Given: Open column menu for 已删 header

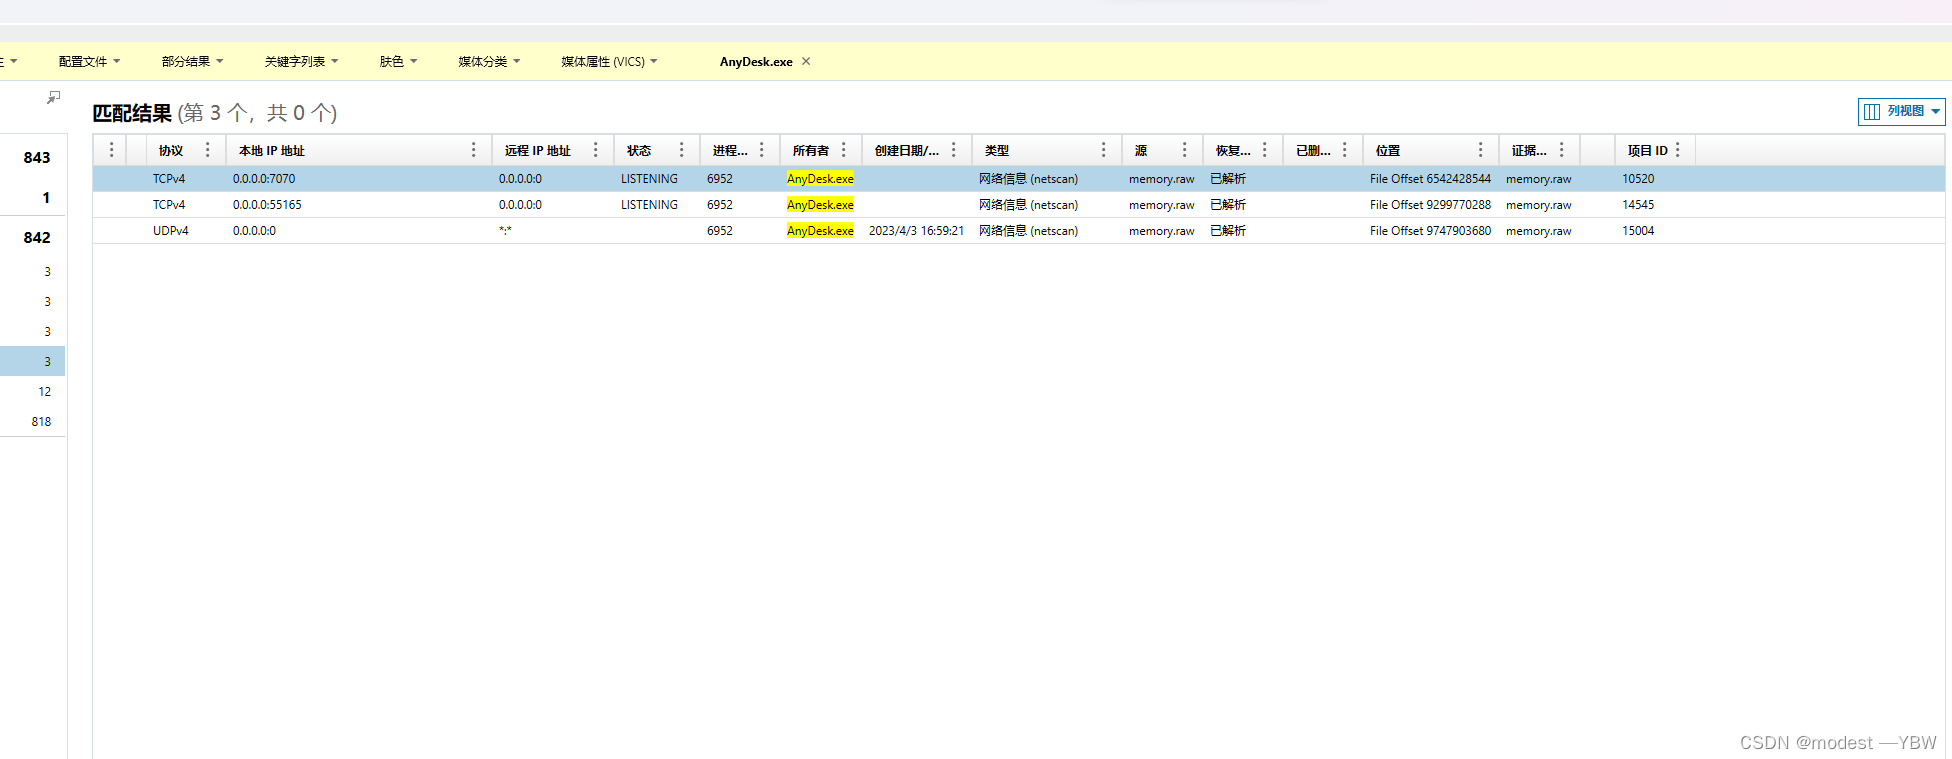Looking at the screenshot, I should pos(1345,150).
